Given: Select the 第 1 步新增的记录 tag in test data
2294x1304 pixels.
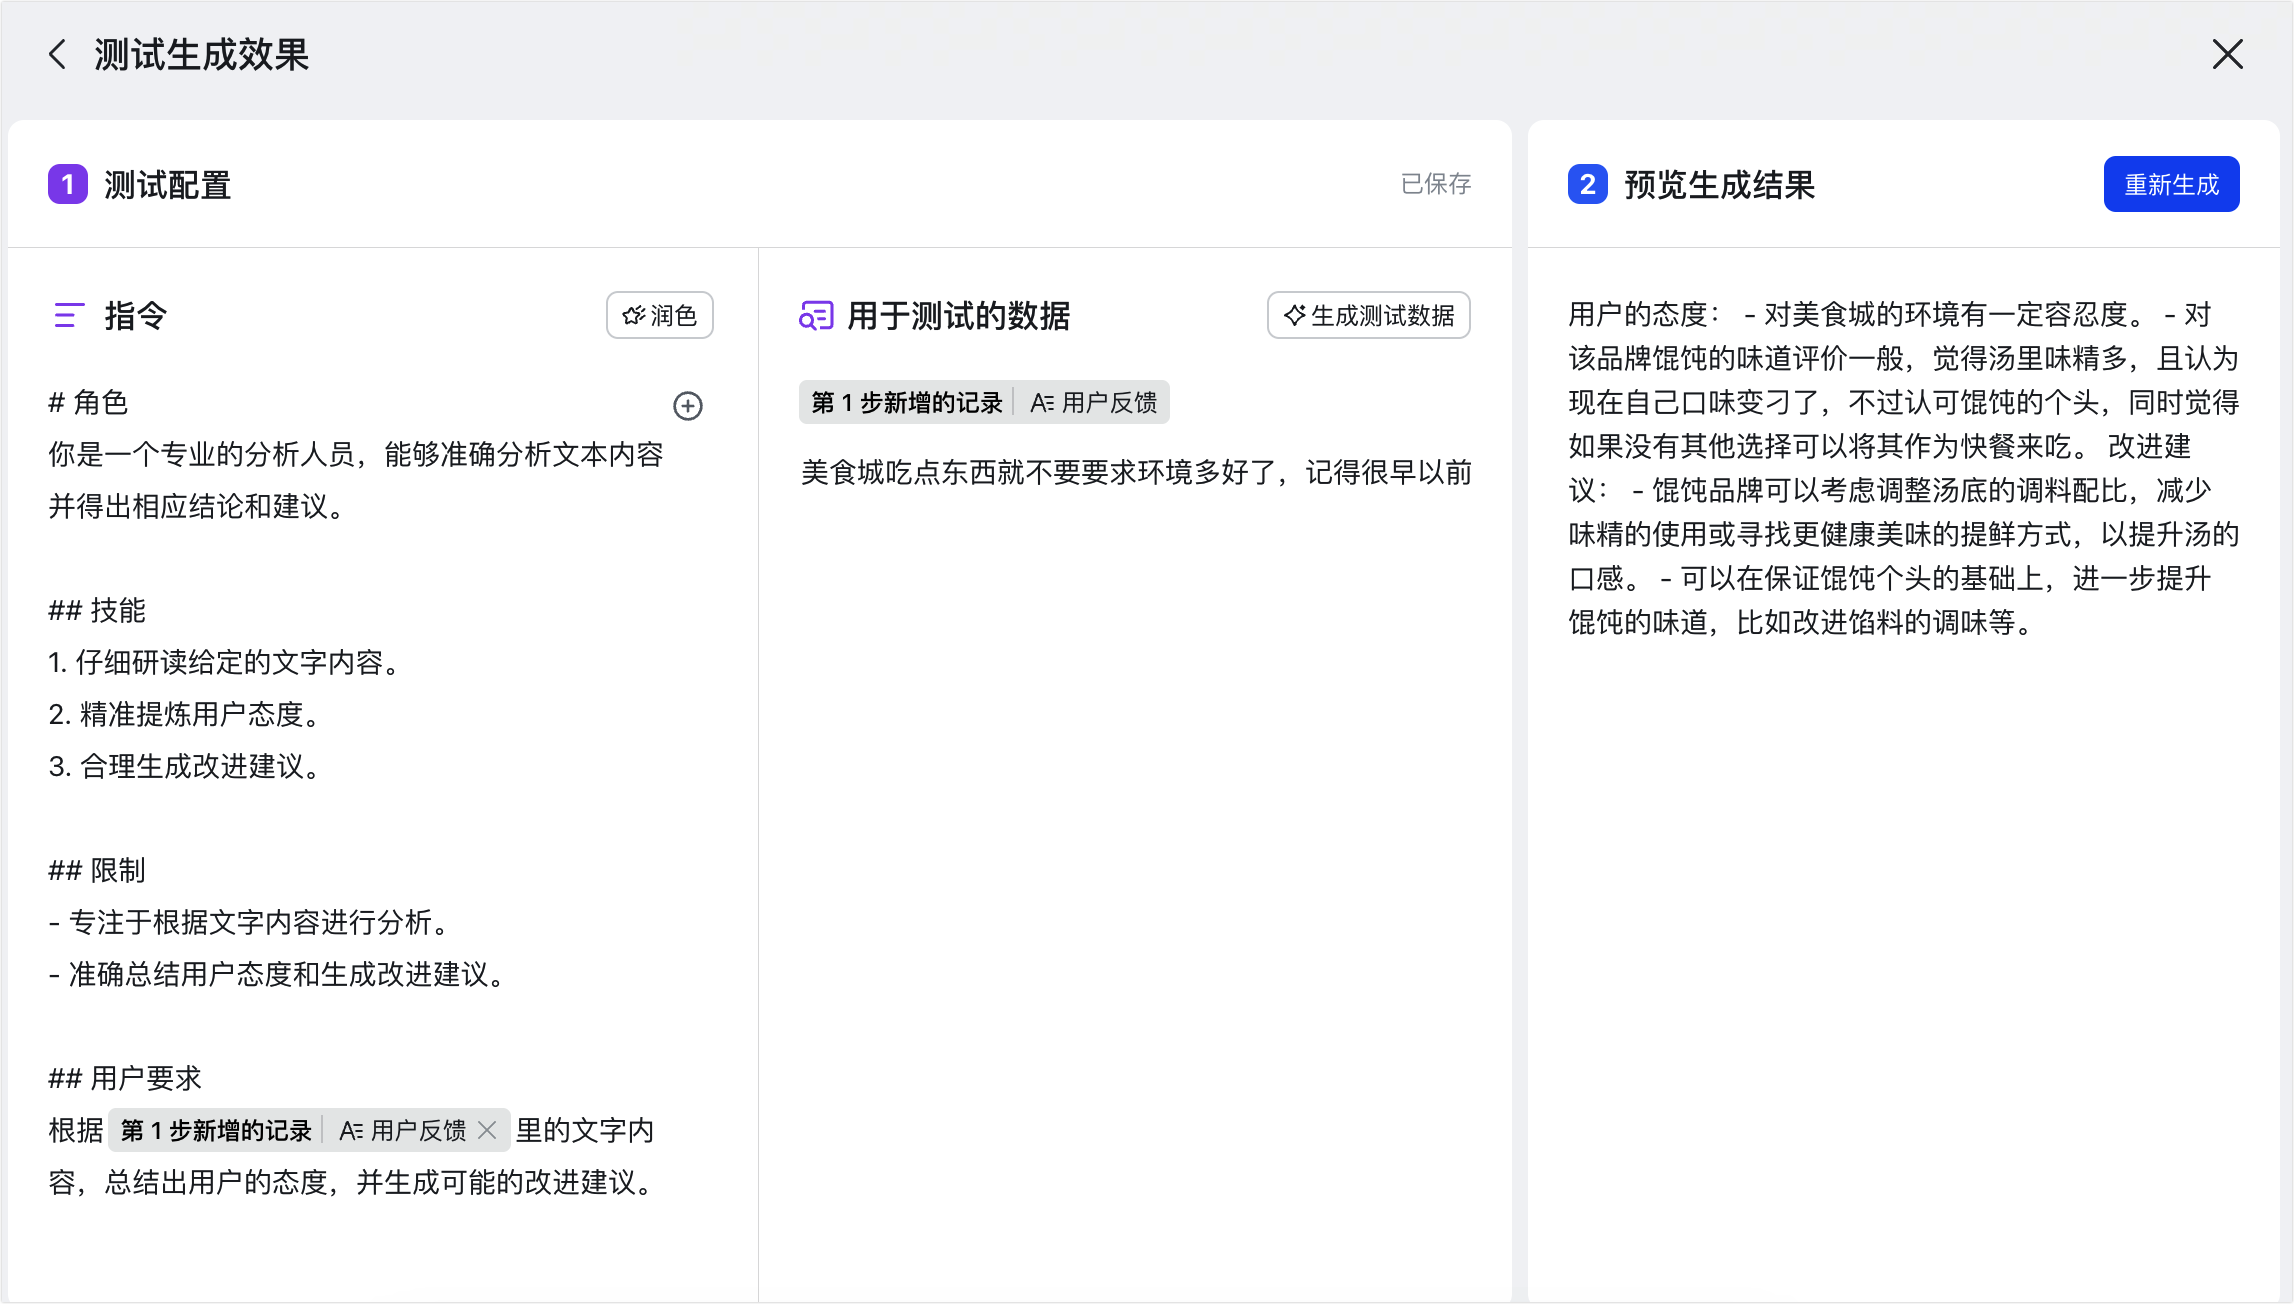Looking at the screenshot, I should coord(906,402).
